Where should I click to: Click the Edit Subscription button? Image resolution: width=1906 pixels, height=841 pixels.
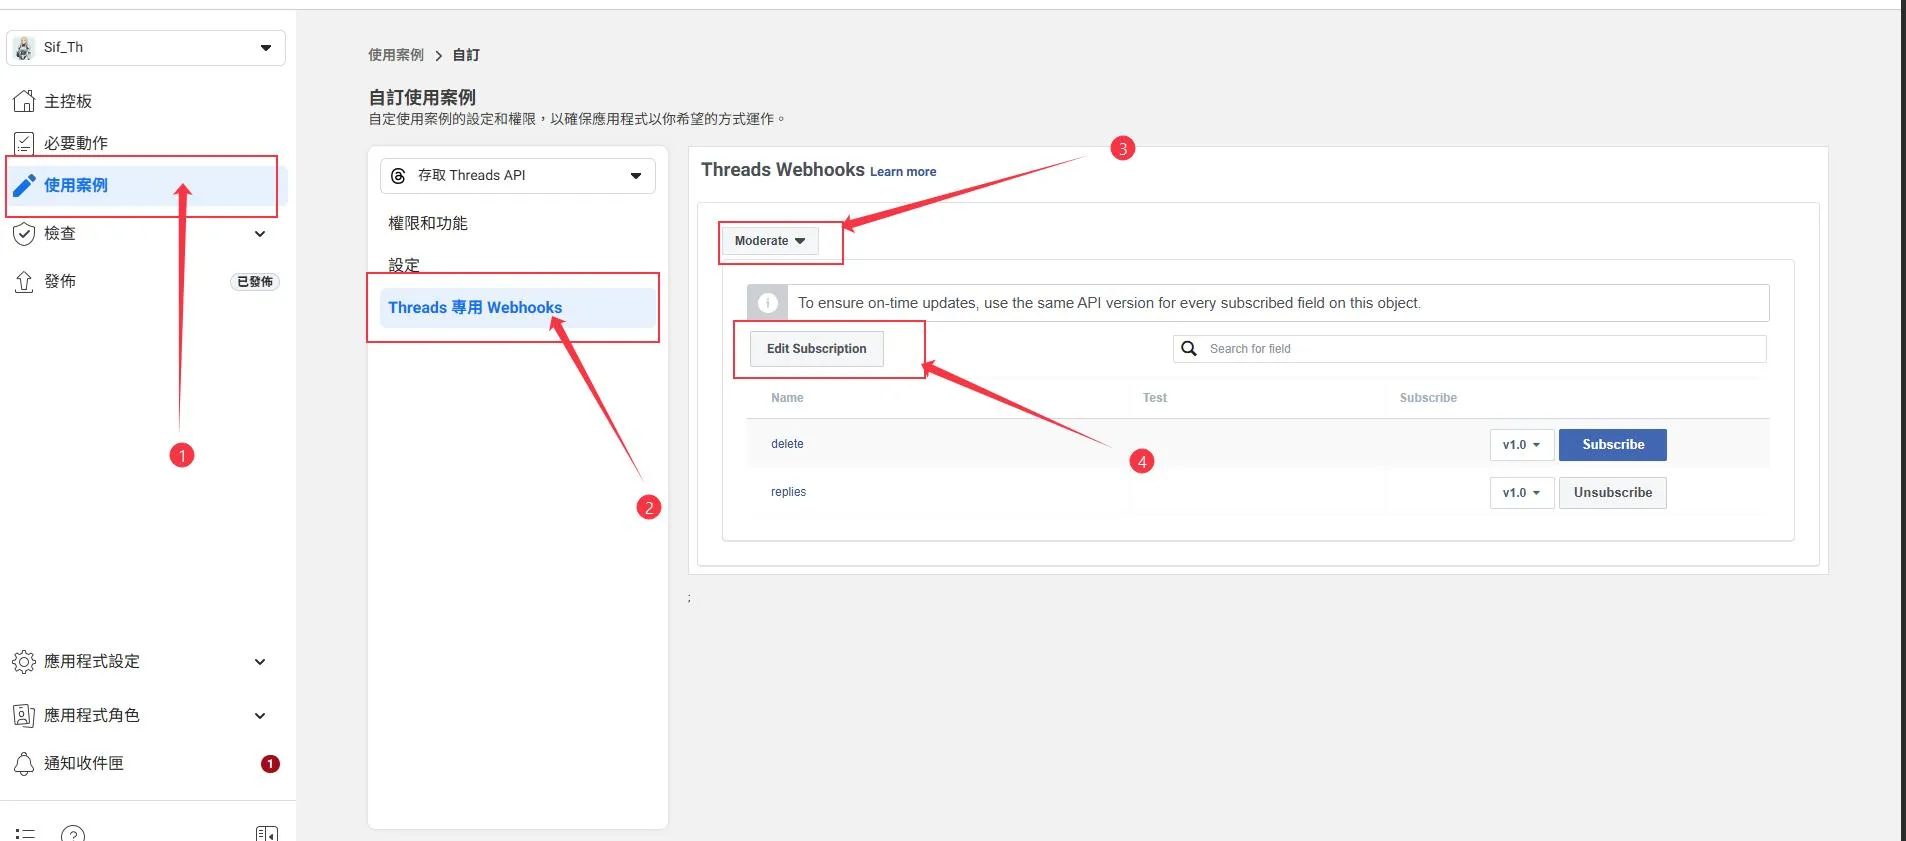[817, 349]
